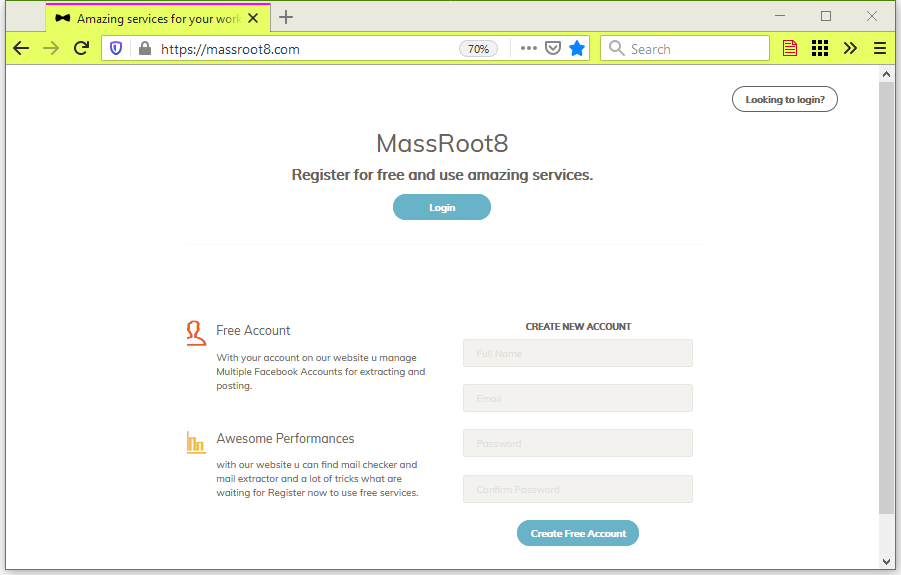Screen dimensions: 901x575
Task: Save page to Pocket
Action: pyautogui.click(x=553, y=48)
